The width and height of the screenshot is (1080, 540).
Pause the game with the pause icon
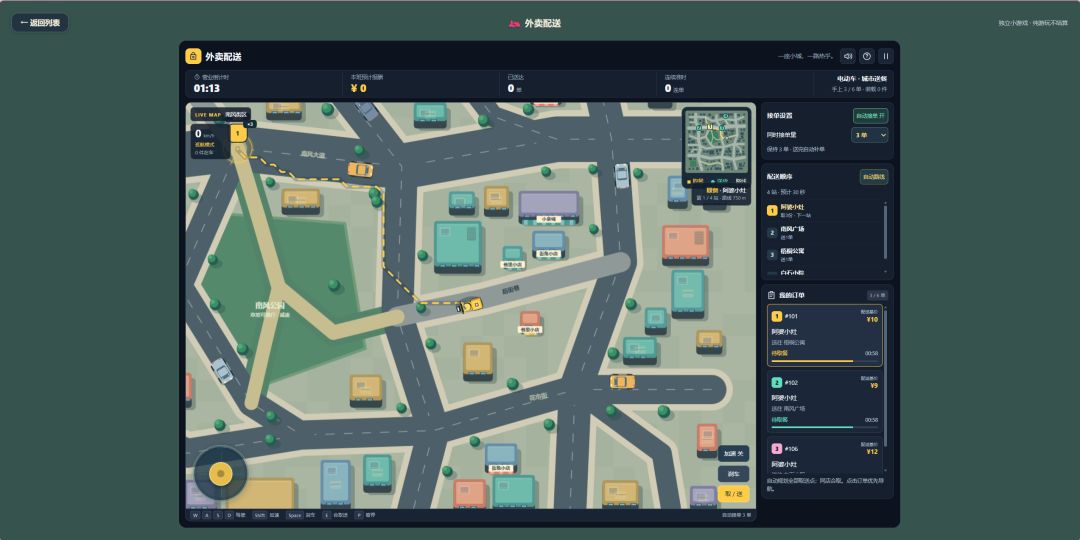[x=886, y=56]
